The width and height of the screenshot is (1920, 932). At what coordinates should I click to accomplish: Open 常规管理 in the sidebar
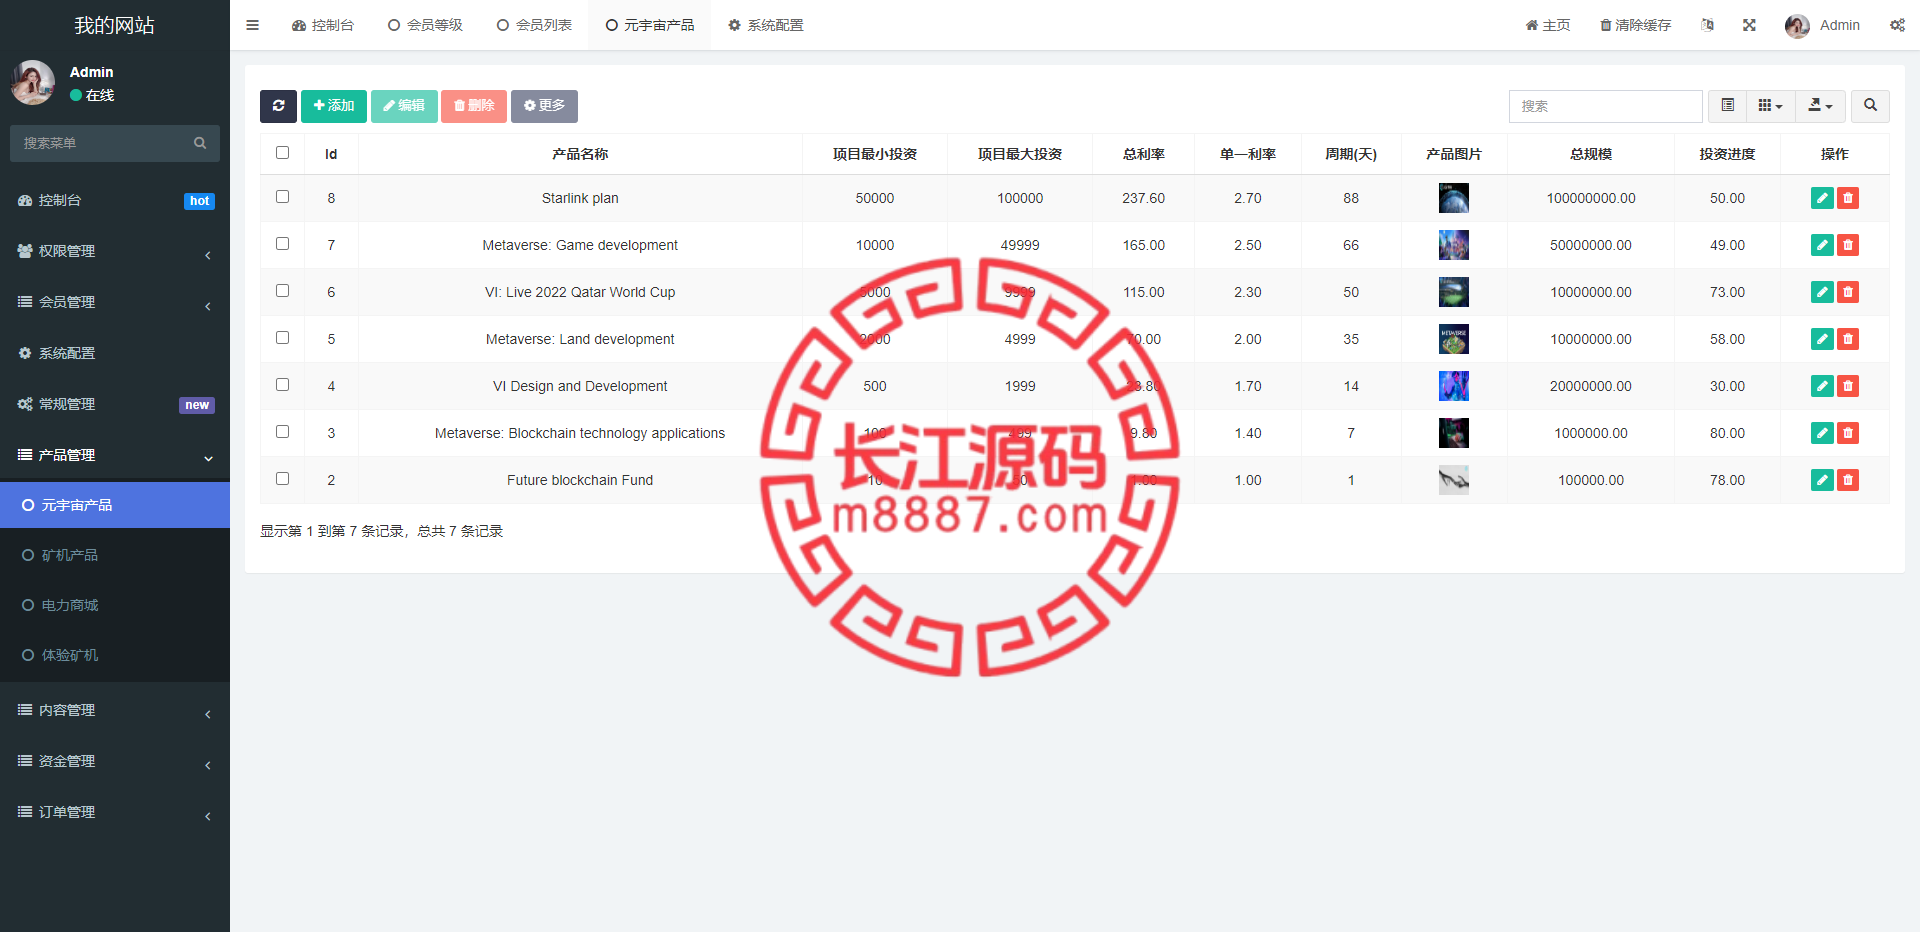[115, 404]
